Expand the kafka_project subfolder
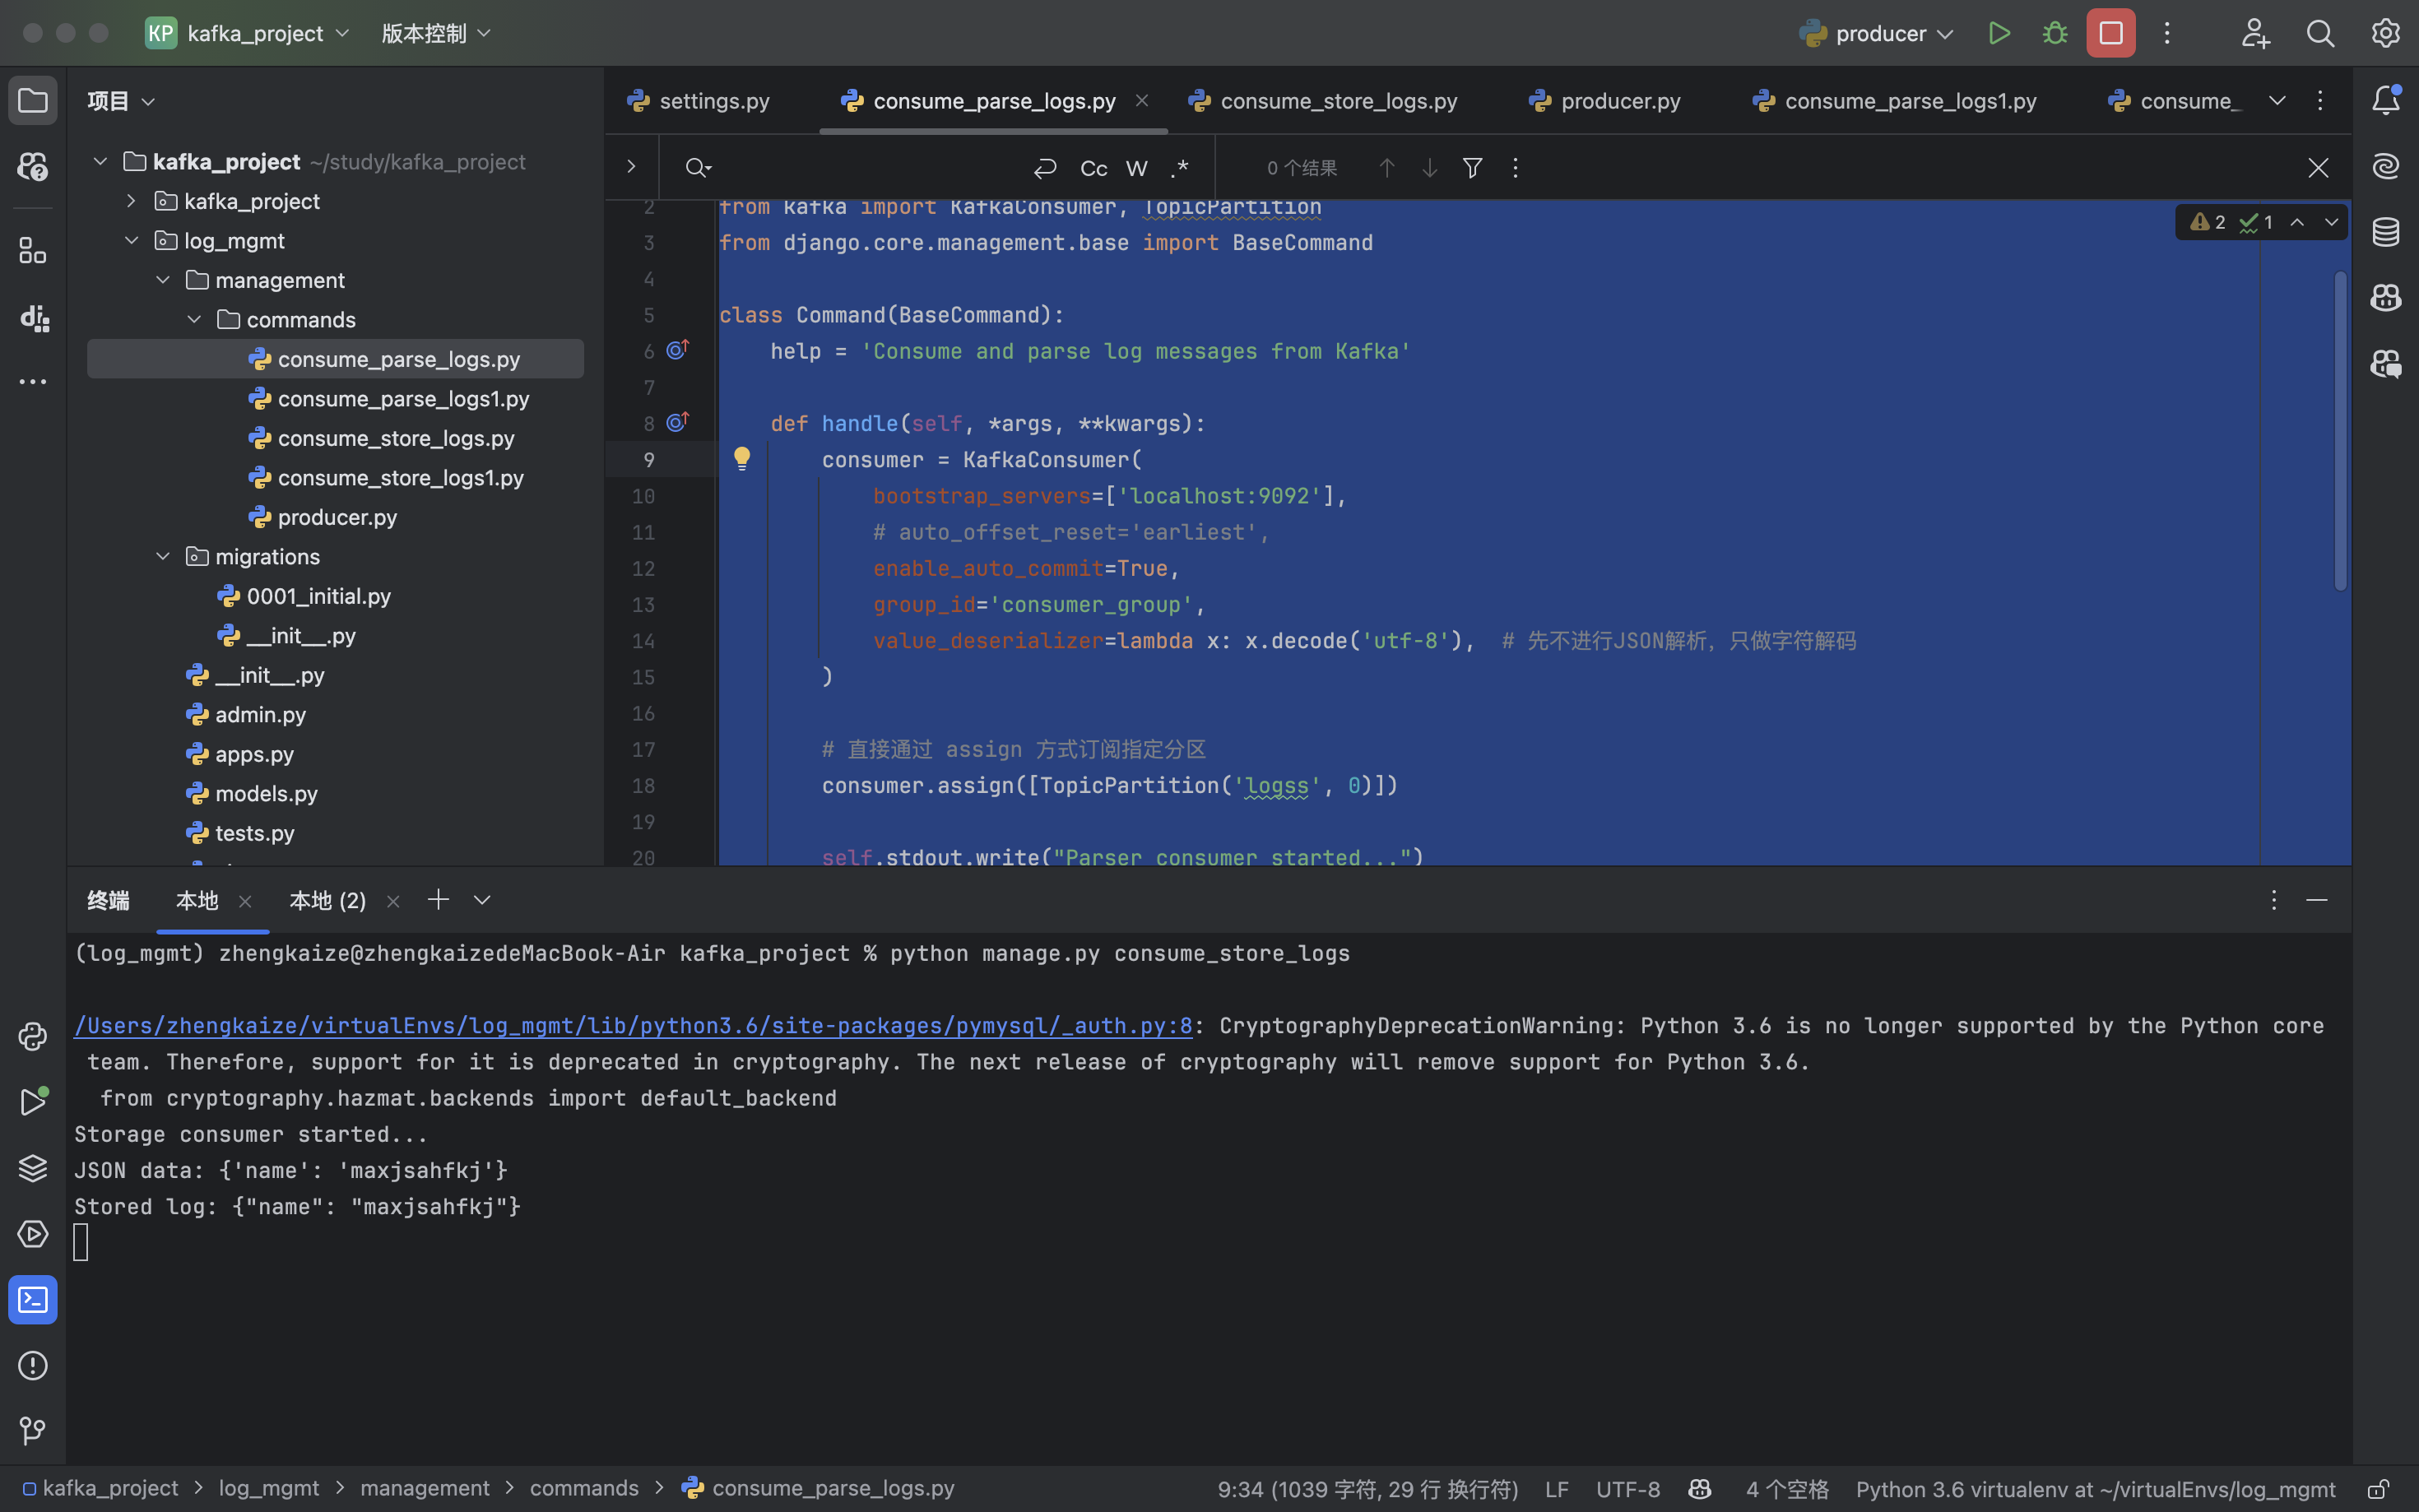 click(x=131, y=201)
